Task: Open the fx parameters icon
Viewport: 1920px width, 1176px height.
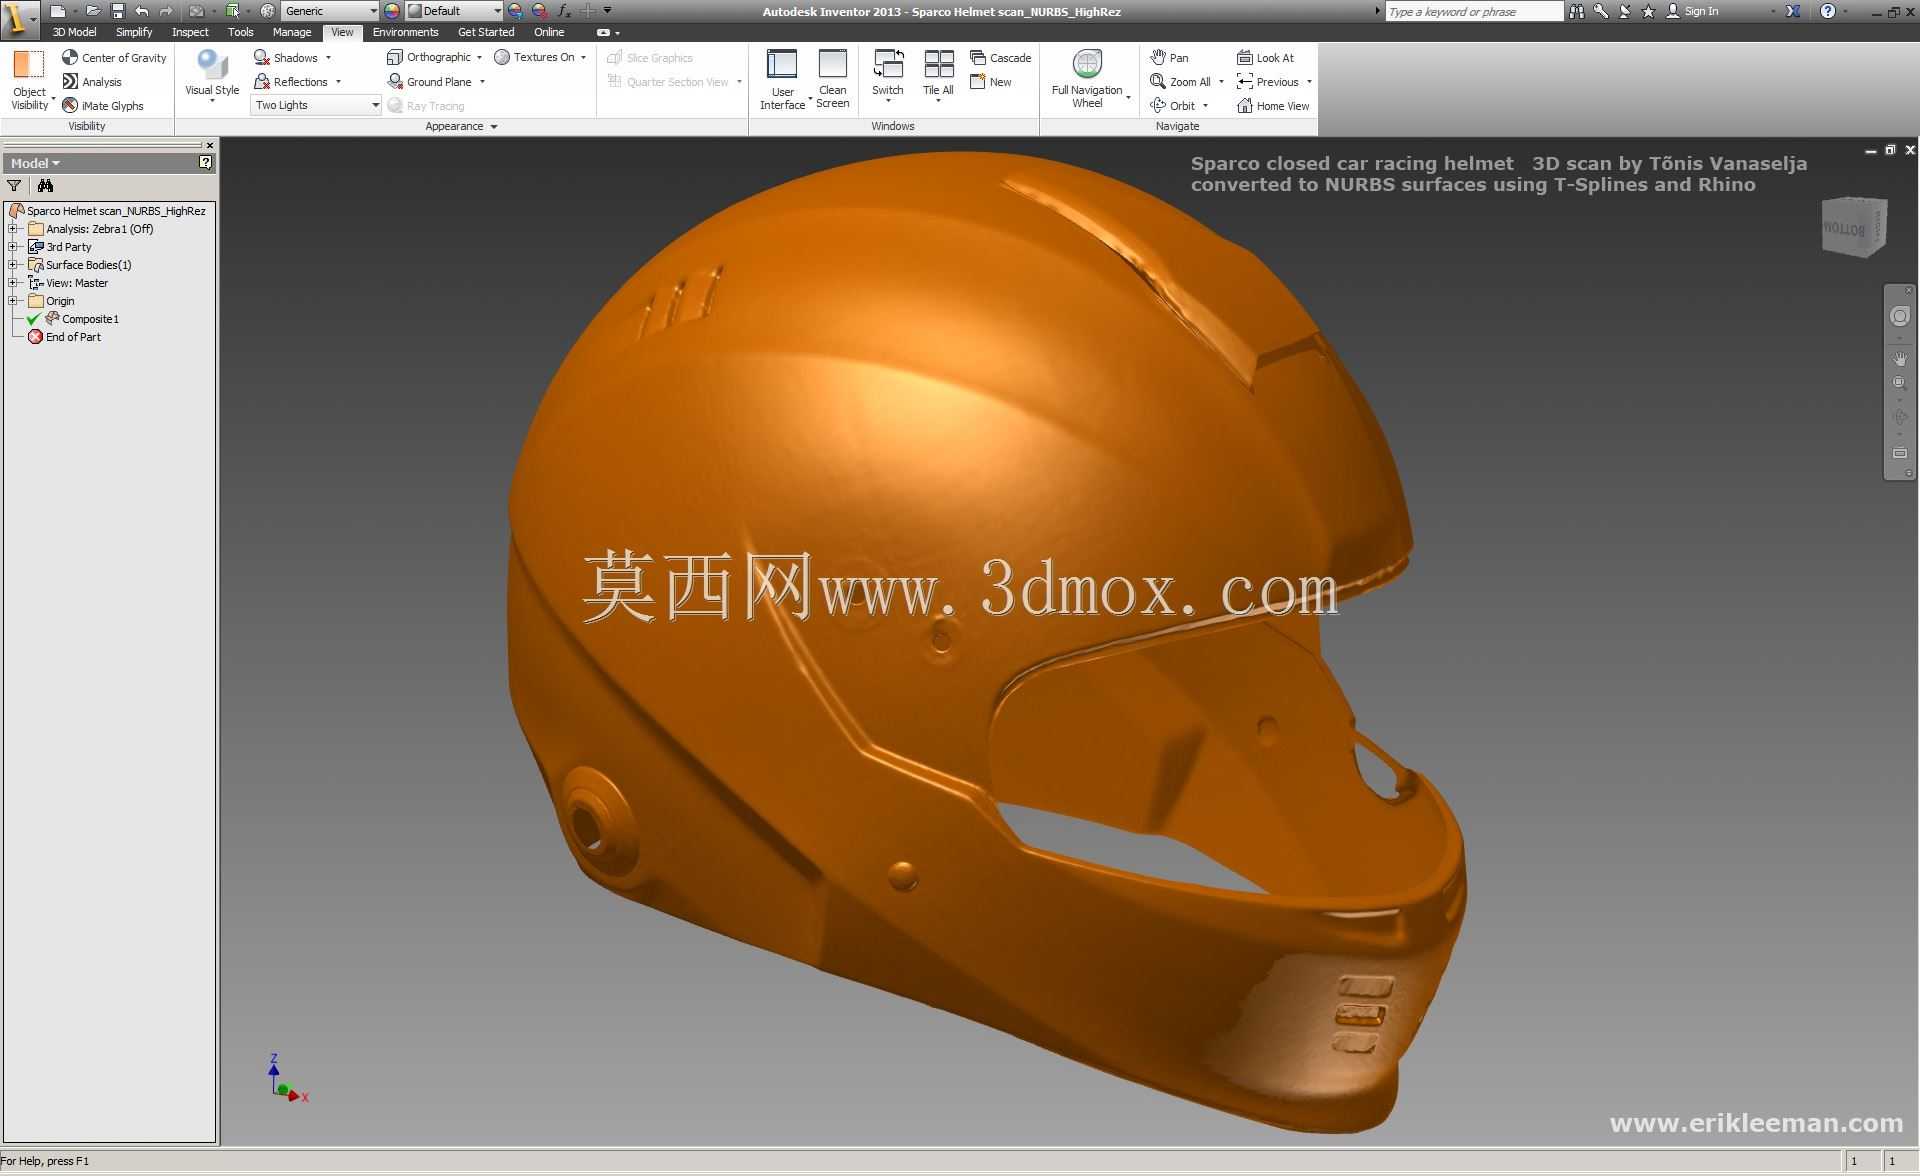Action: click(x=564, y=11)
